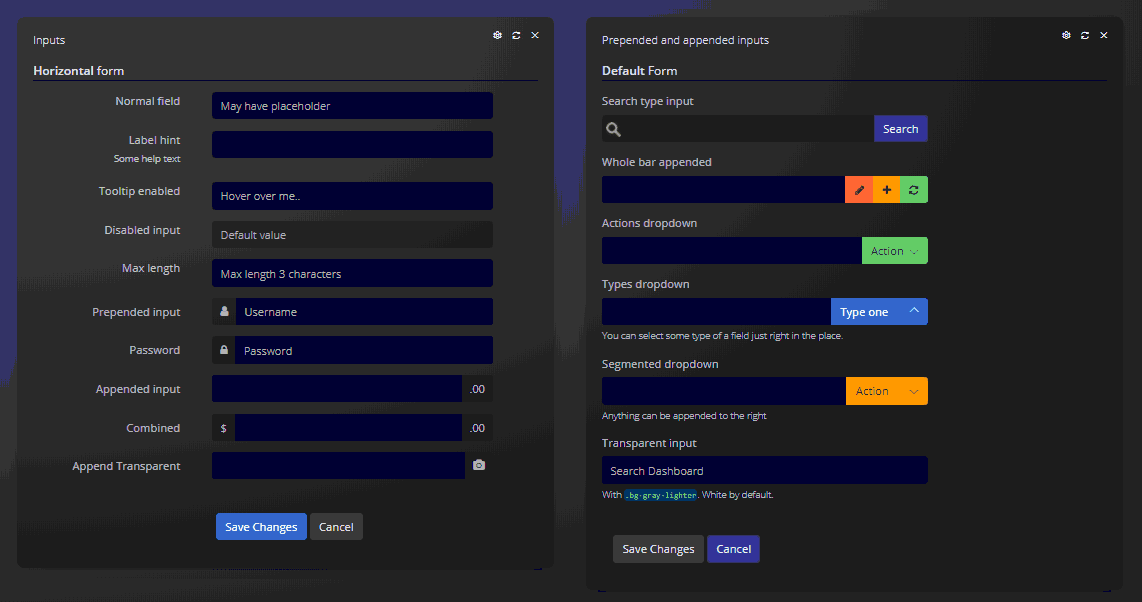The width and height of the screenshot is (1142, 602).
Task: Open settings gear on the Inputs panel
Action: click(497, 35)
